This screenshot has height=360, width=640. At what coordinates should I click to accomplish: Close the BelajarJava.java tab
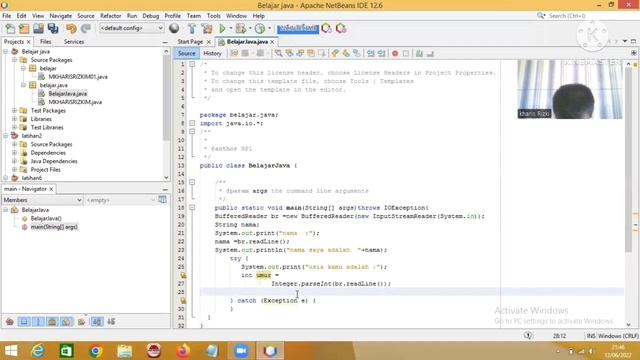(x=272, y=42)
